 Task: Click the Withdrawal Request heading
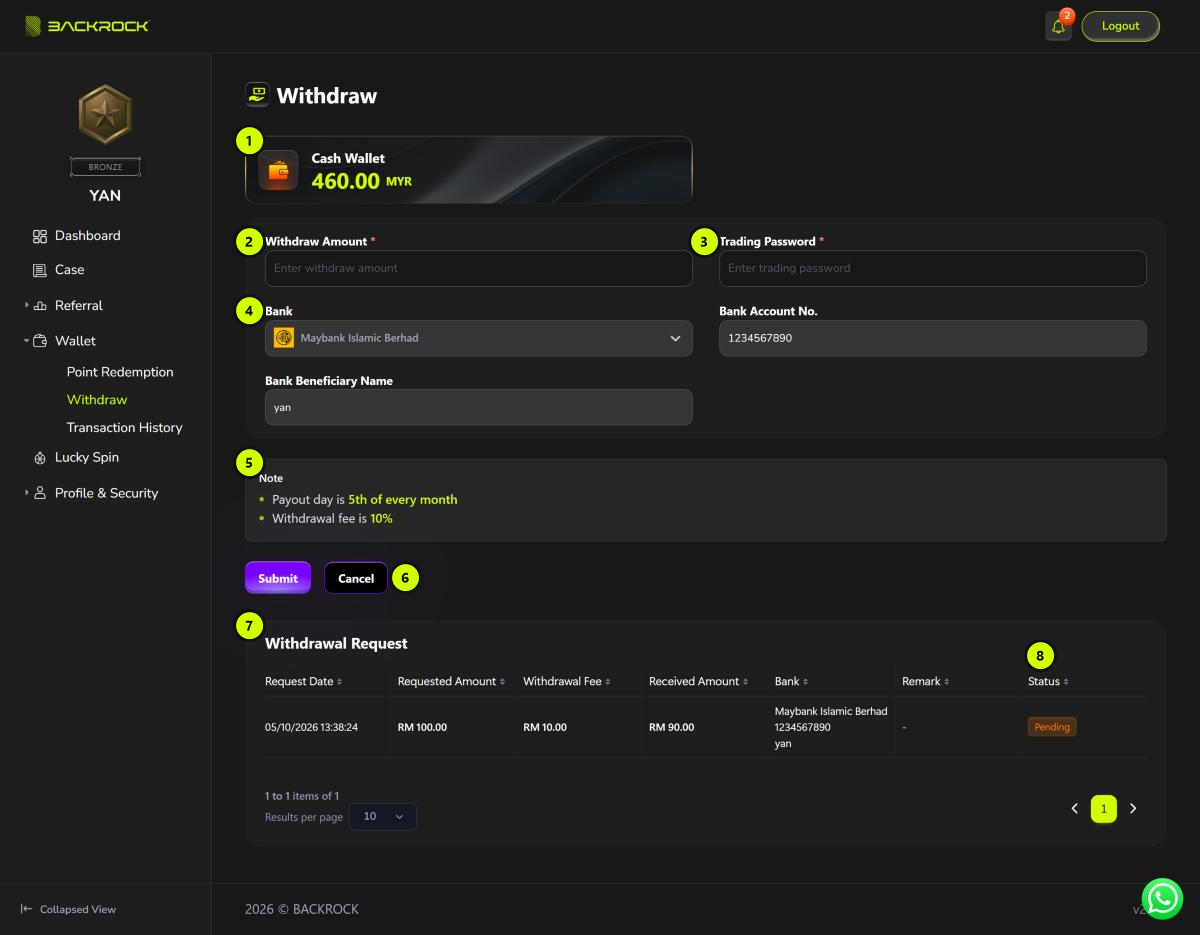(336, 643)
